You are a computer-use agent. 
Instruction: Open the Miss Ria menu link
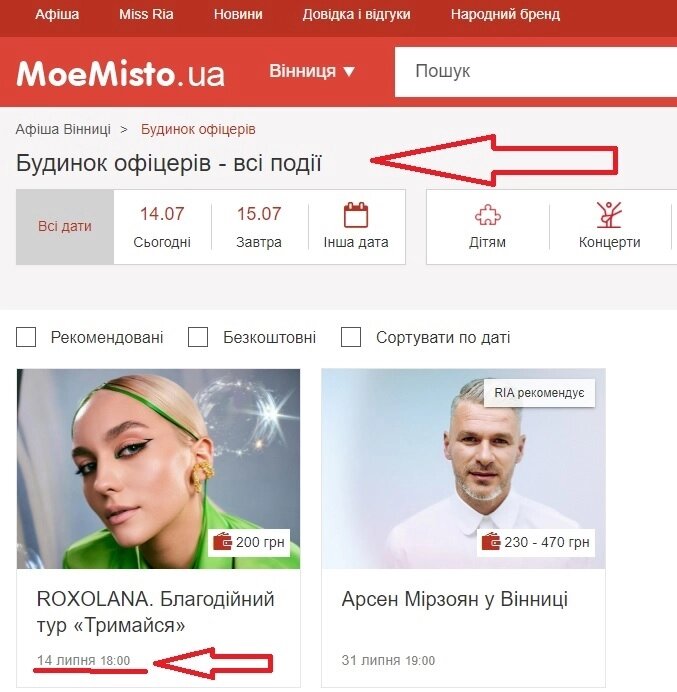pos(146,14)
